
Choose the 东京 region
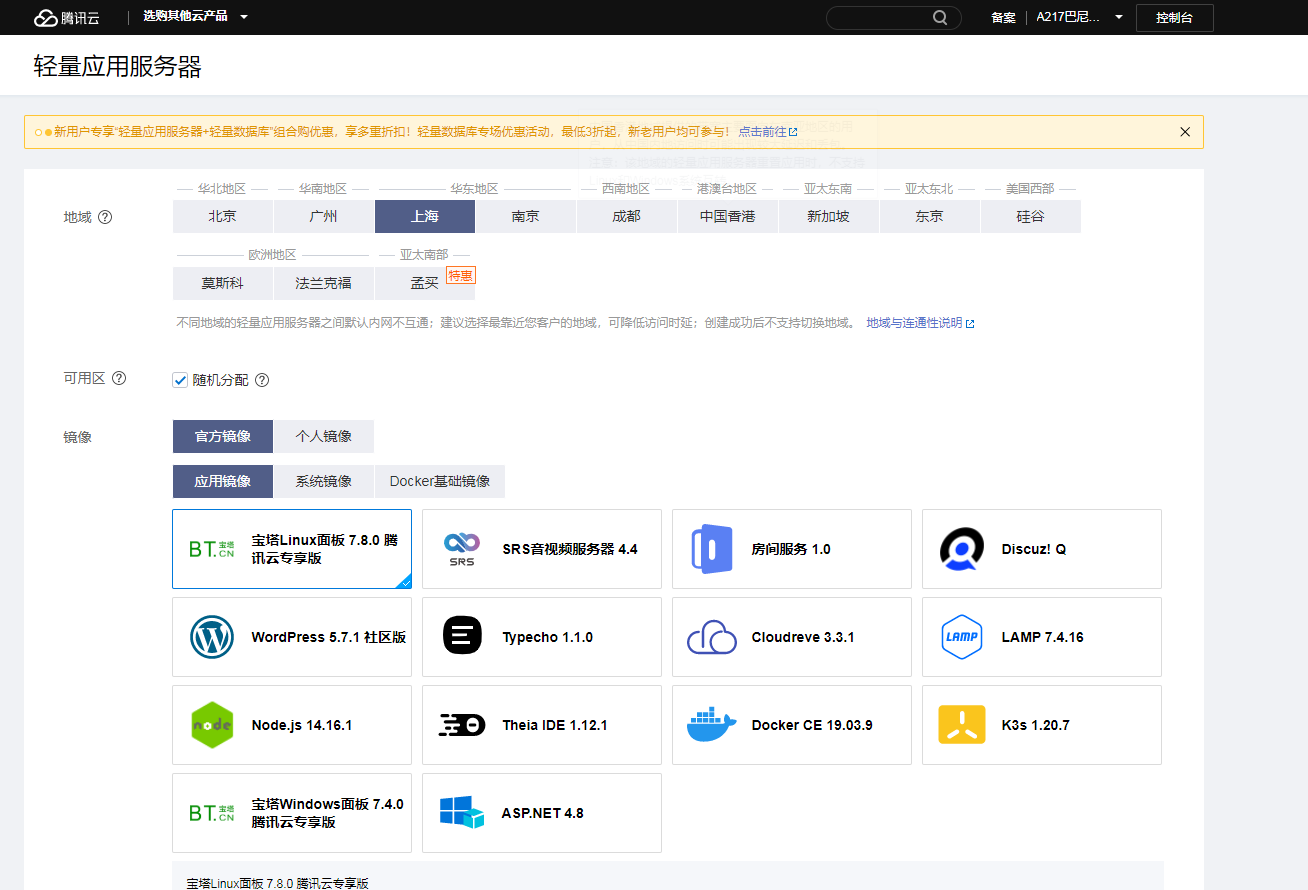point(930,216)
